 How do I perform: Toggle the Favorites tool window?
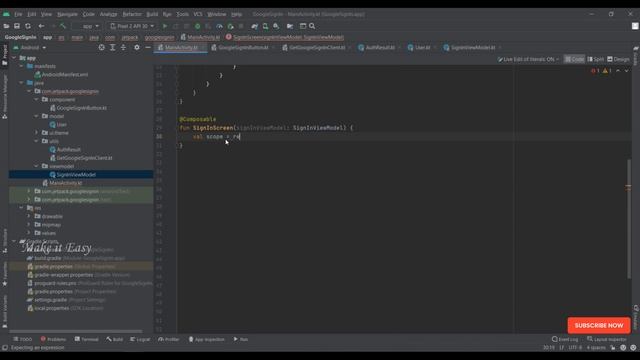tap(4, 274)
